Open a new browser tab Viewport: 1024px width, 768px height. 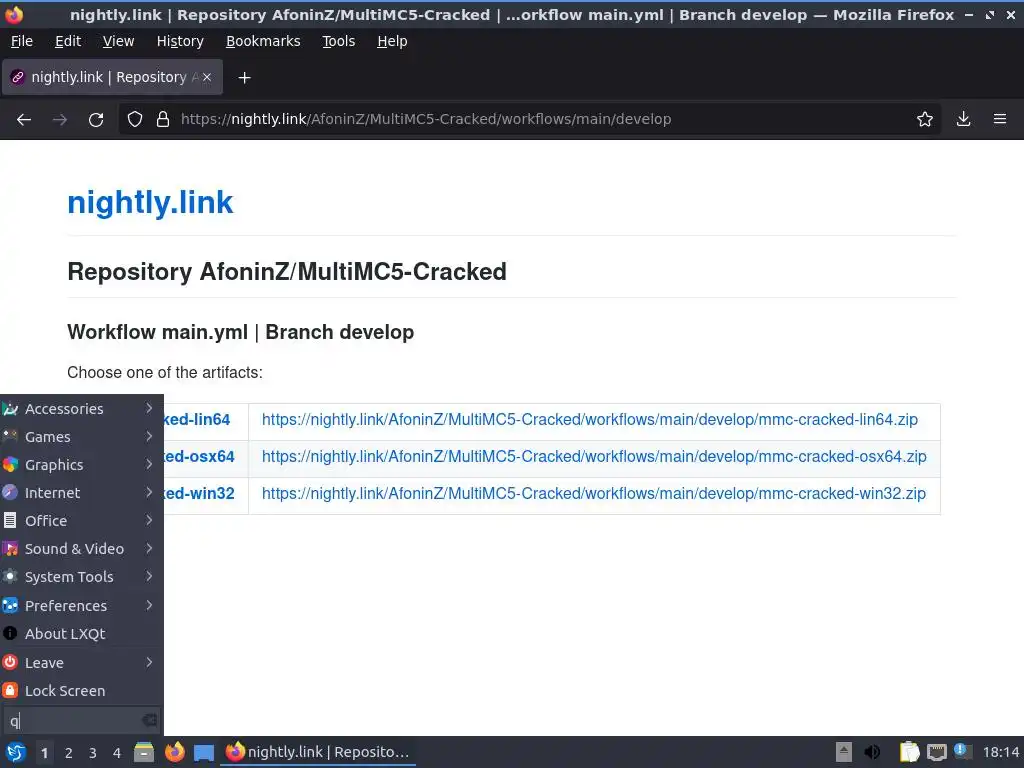(x=244, y=78)
